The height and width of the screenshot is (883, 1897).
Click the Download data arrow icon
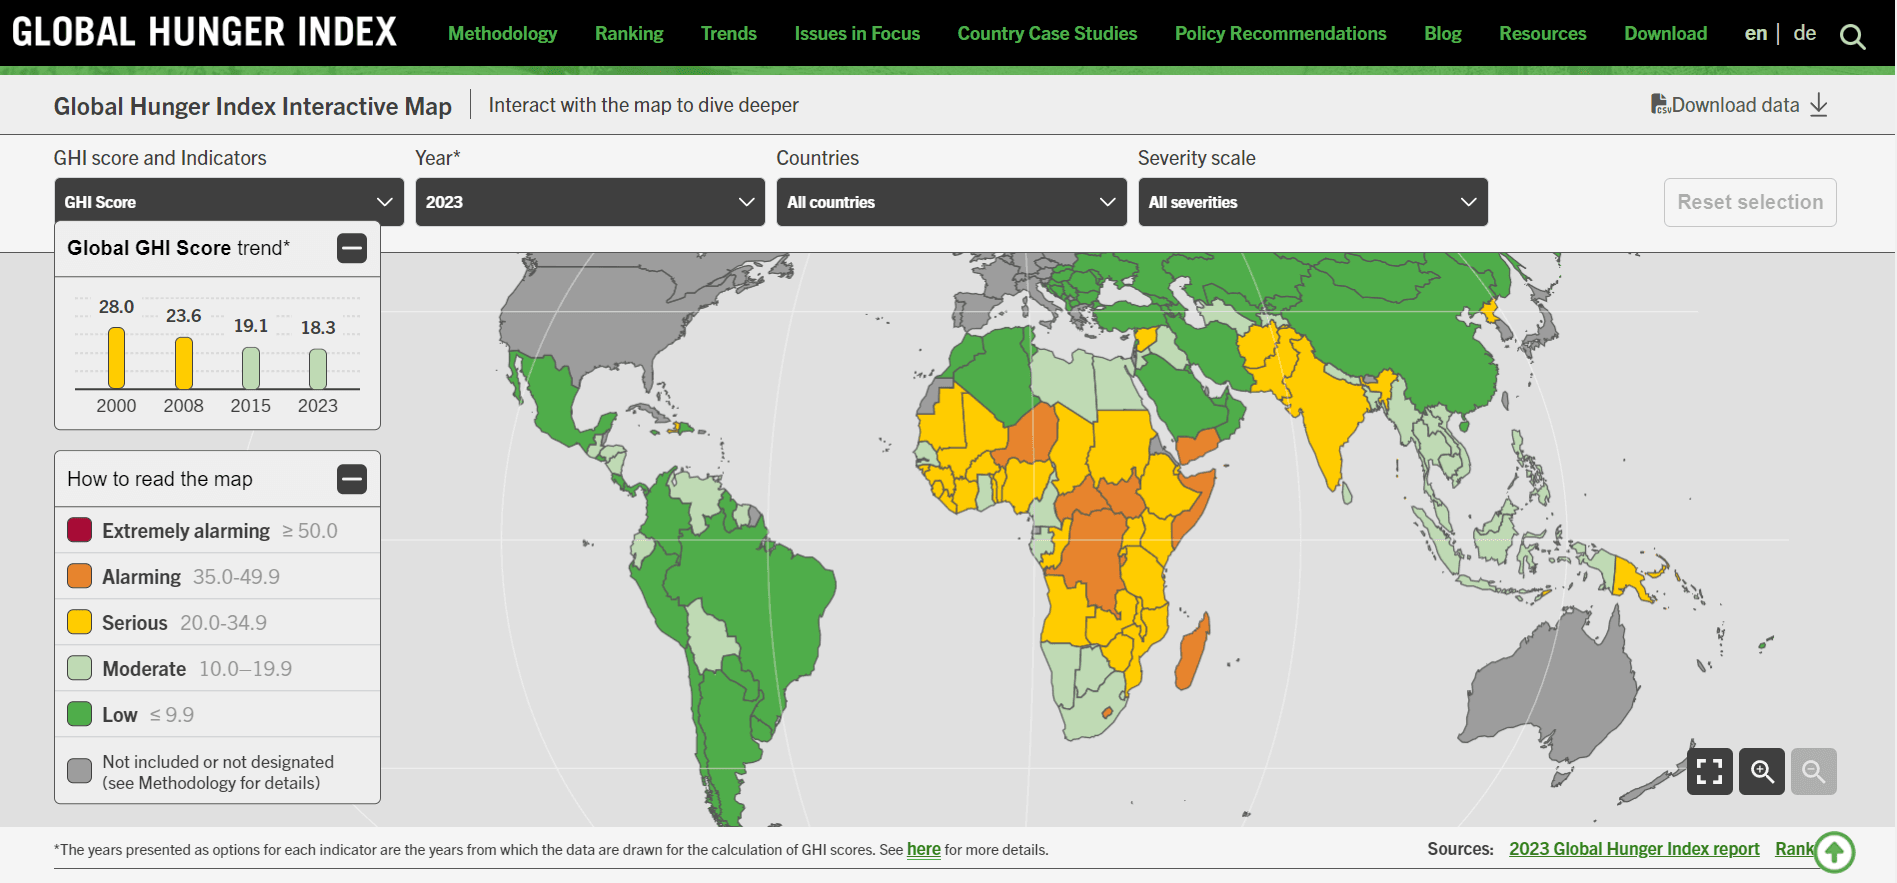click(x=1819, y=105)
